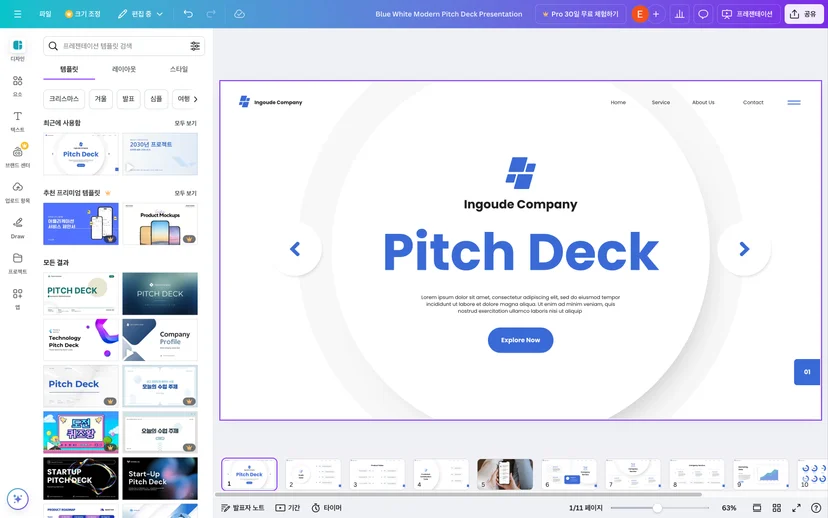The width and height of the screenshot is (828, 518).
Task: Open the 63% zoom level dropdown
Action: [729, 507]
